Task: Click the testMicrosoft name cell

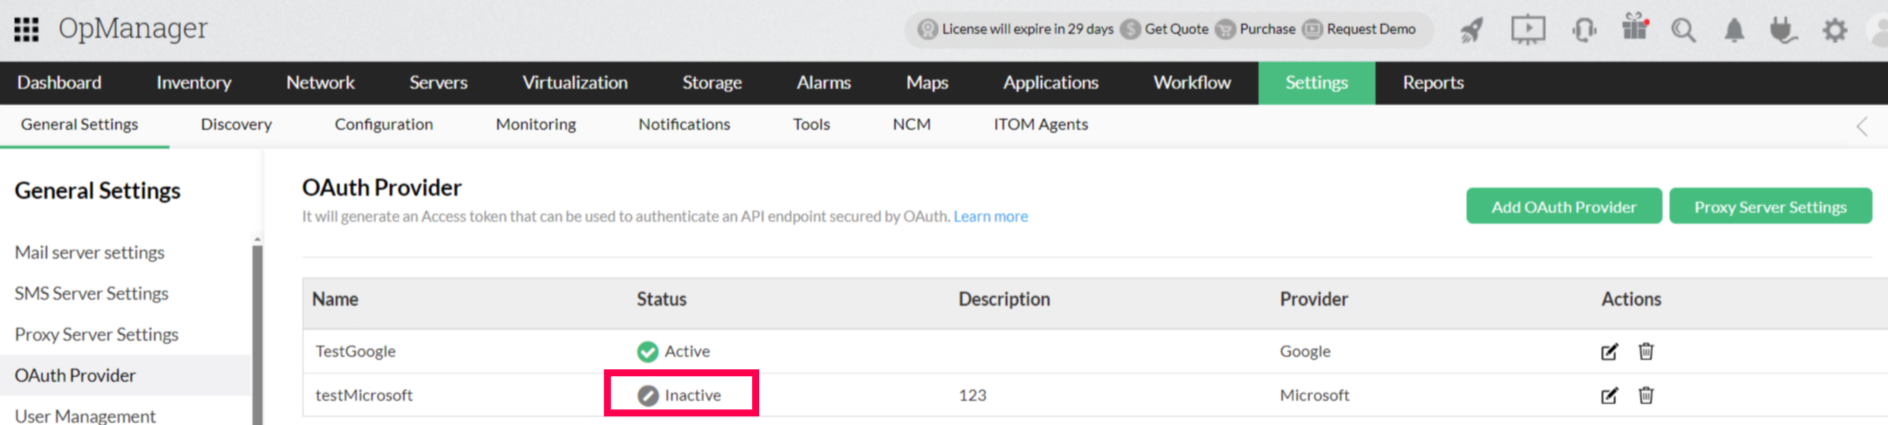Action: coord(364,395)
